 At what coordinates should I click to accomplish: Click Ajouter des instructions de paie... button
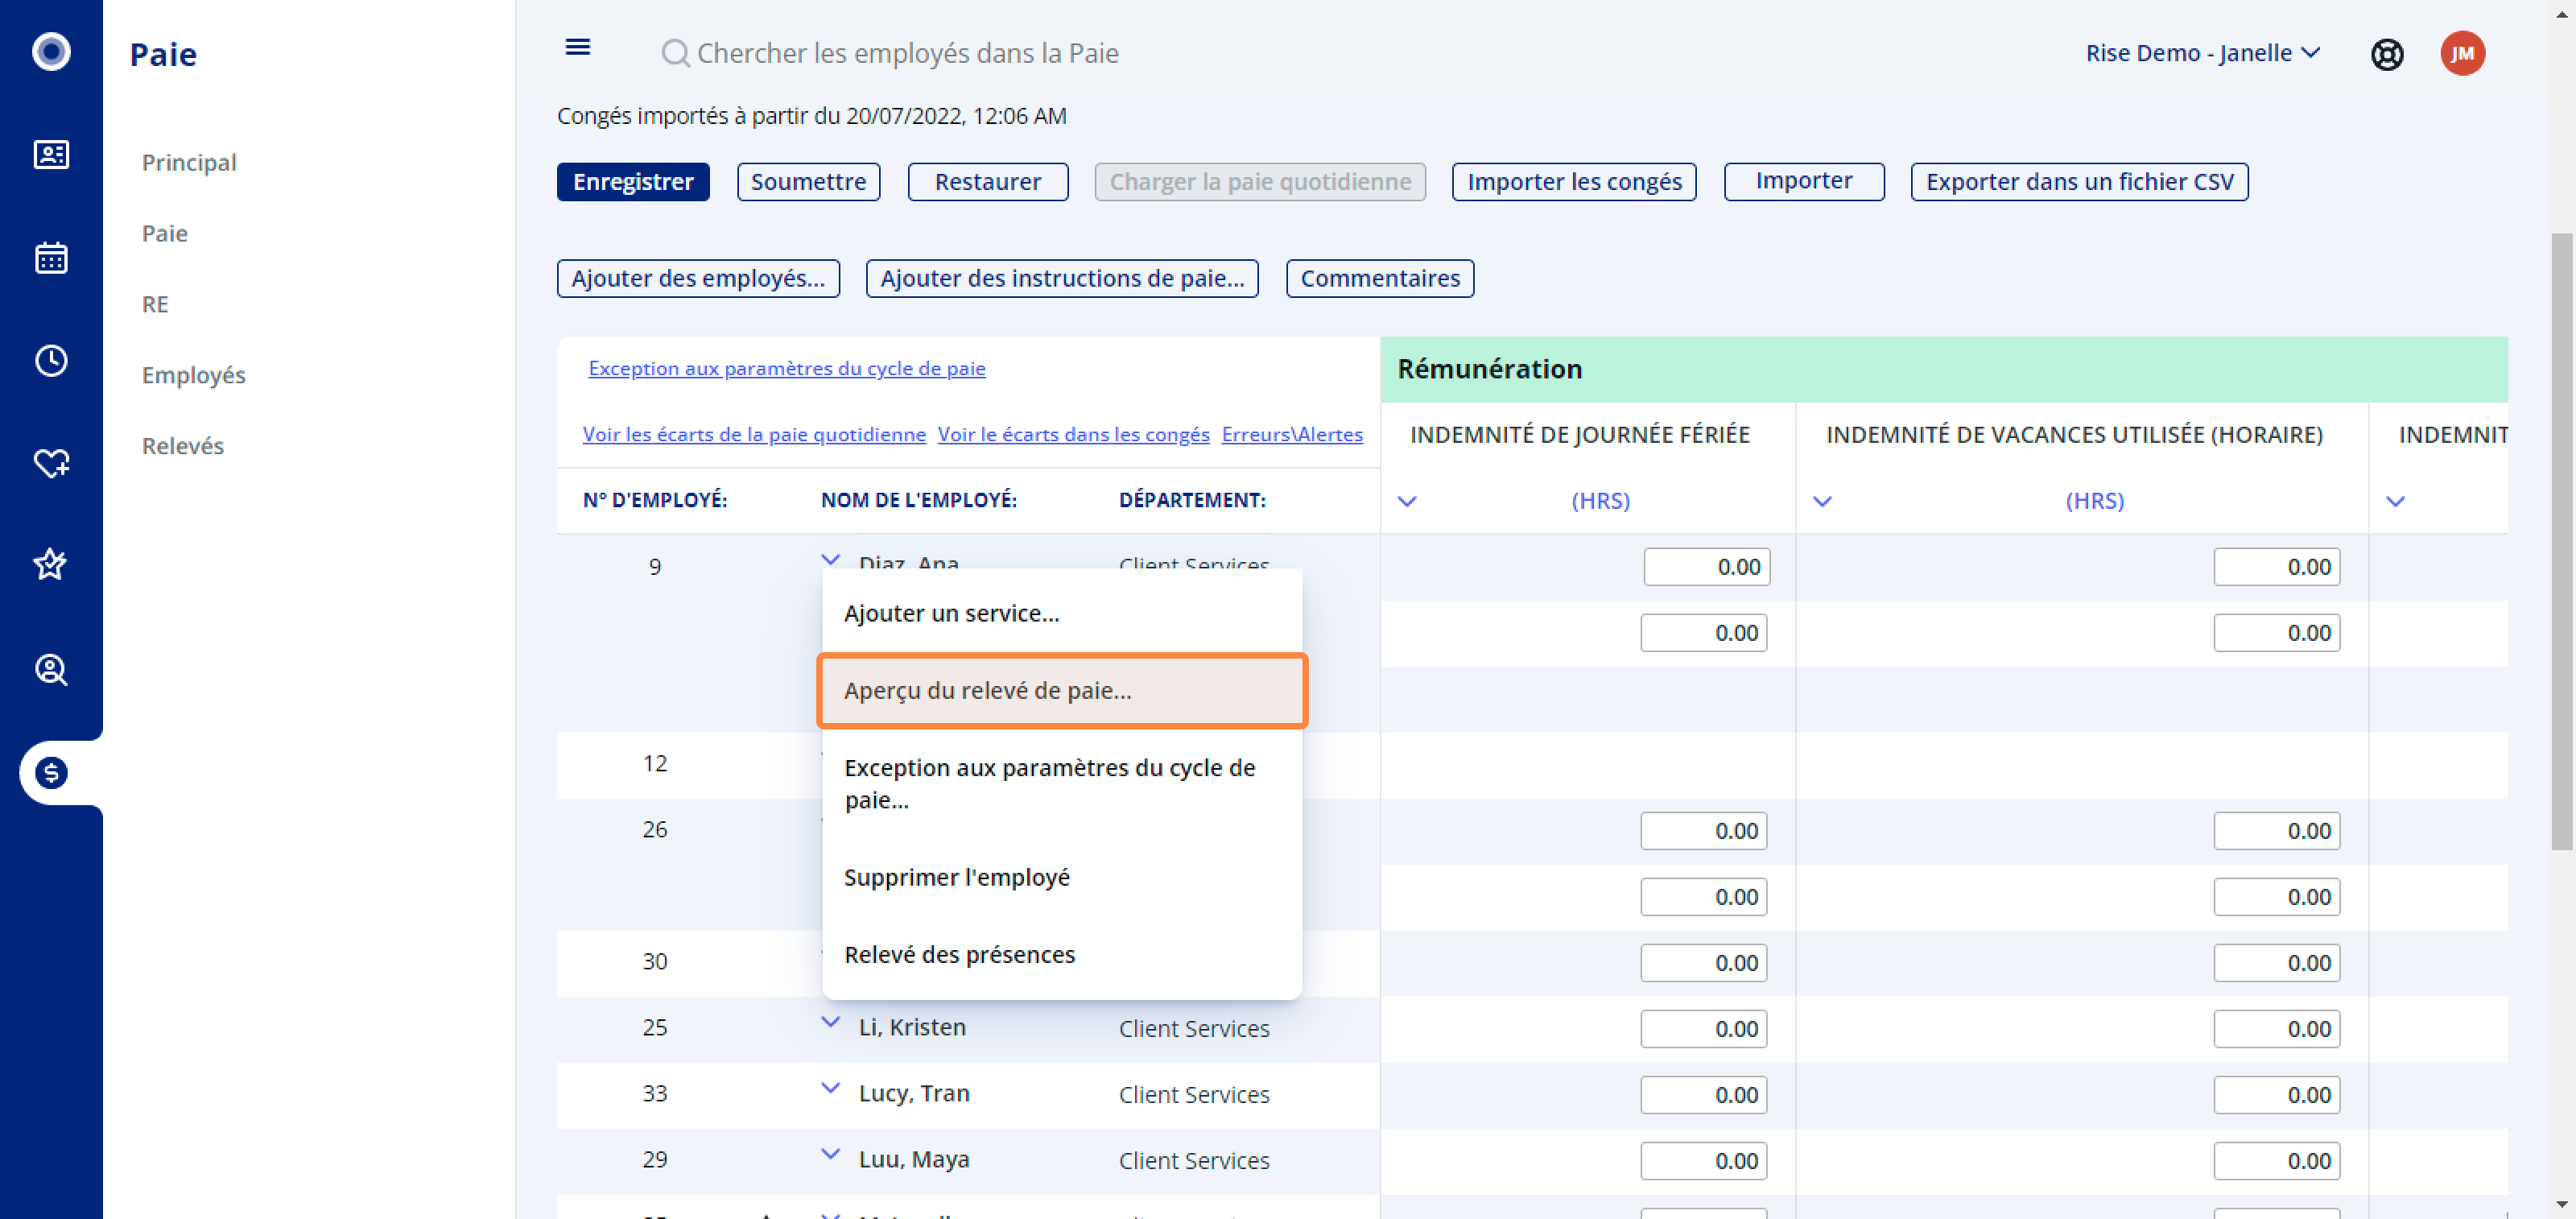click(x=1062, y=279)
